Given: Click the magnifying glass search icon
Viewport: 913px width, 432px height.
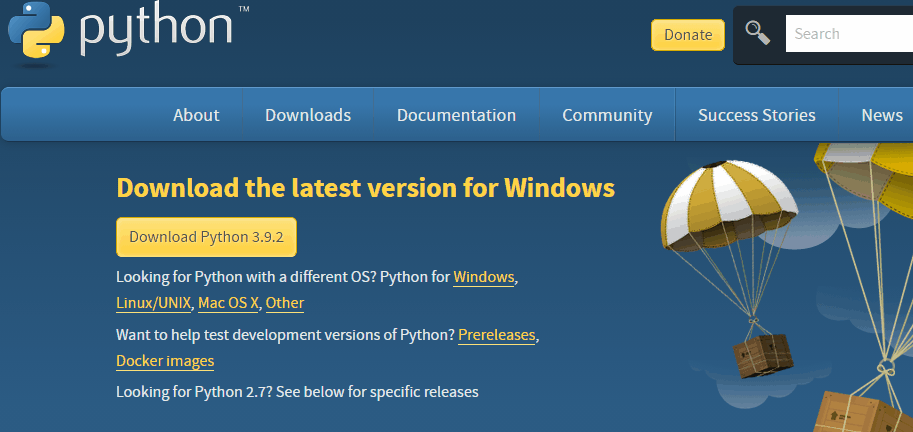Looking at the screenshot, I should pyautogui.click(x=758, y=33).
